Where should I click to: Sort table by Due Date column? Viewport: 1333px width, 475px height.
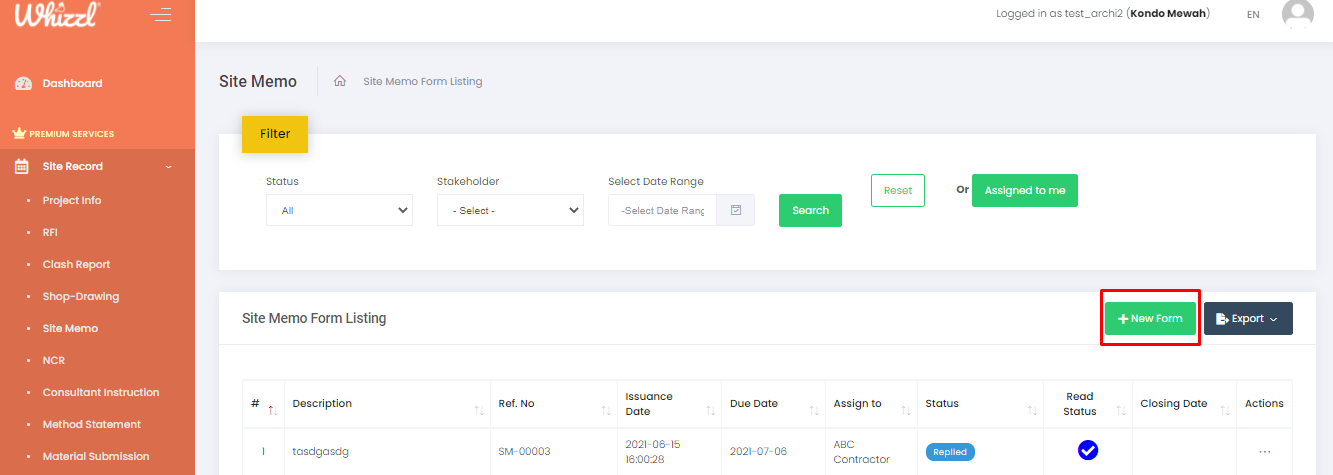(813, 410)
